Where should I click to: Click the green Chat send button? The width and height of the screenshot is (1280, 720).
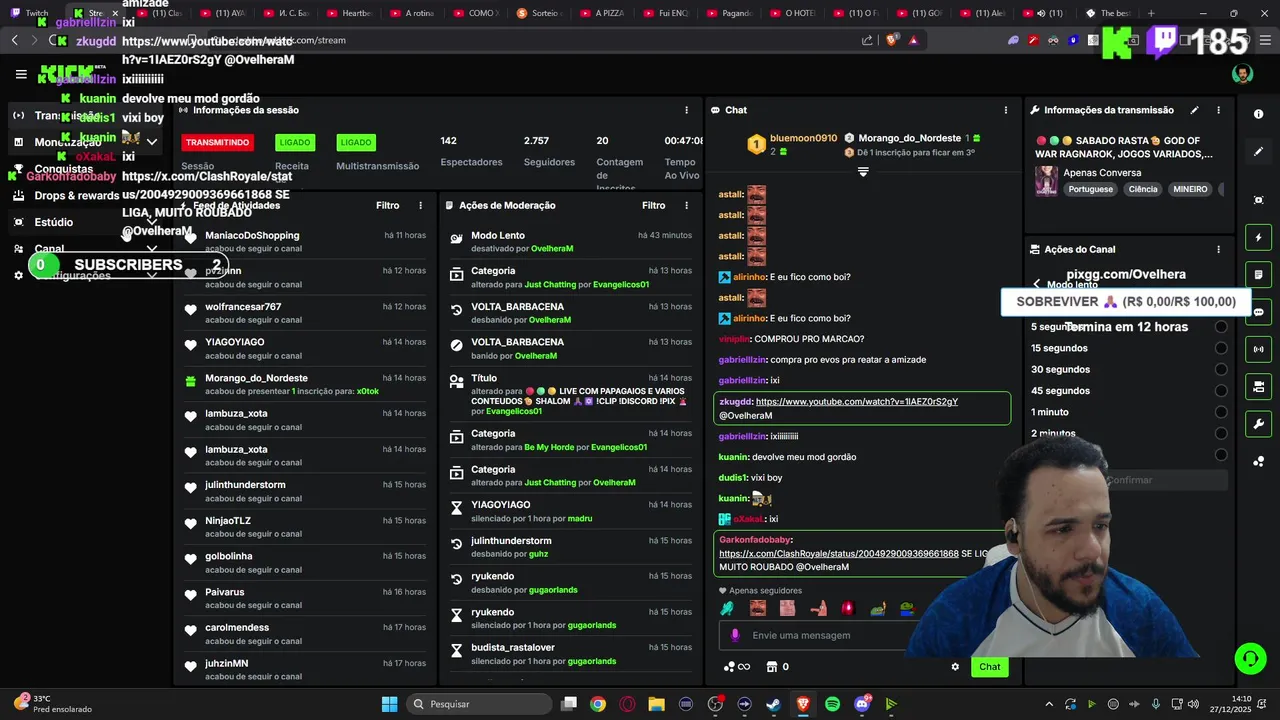989,667
